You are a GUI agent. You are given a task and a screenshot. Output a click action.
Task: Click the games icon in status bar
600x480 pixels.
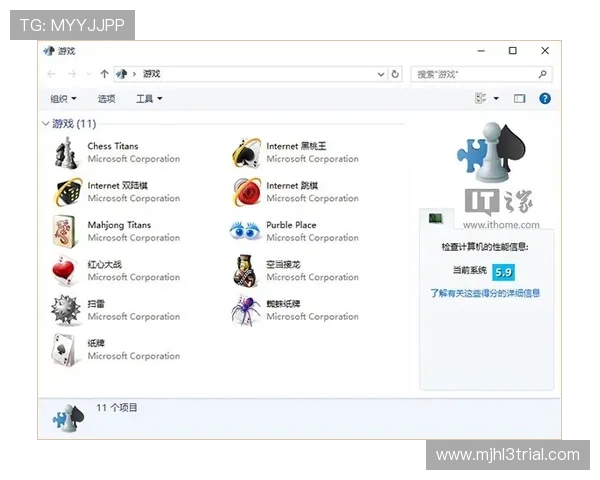(68, 419)
